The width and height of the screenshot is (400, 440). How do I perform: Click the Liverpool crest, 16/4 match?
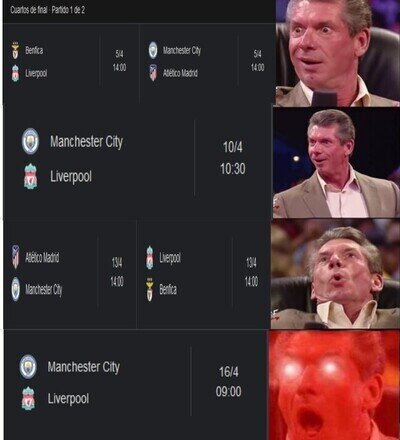click(28, 398)
